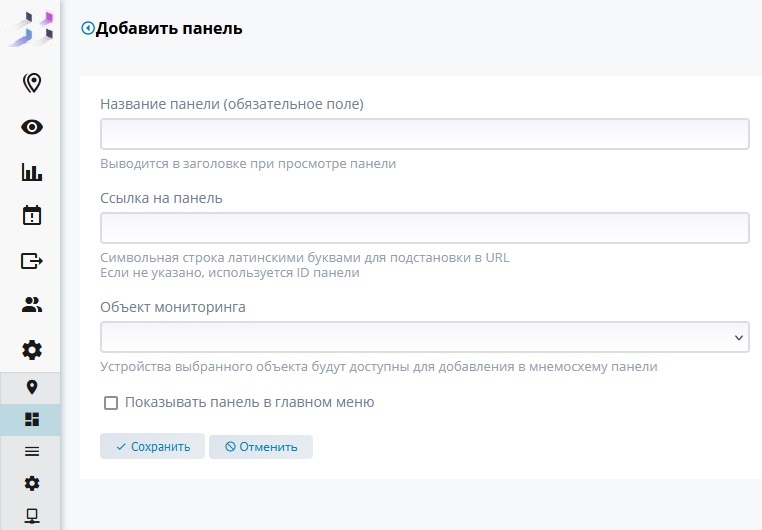Image resolution: width=762 pixels, height=530 pixels.
Task: Open the map location pin section
Action: coord(32,82)
